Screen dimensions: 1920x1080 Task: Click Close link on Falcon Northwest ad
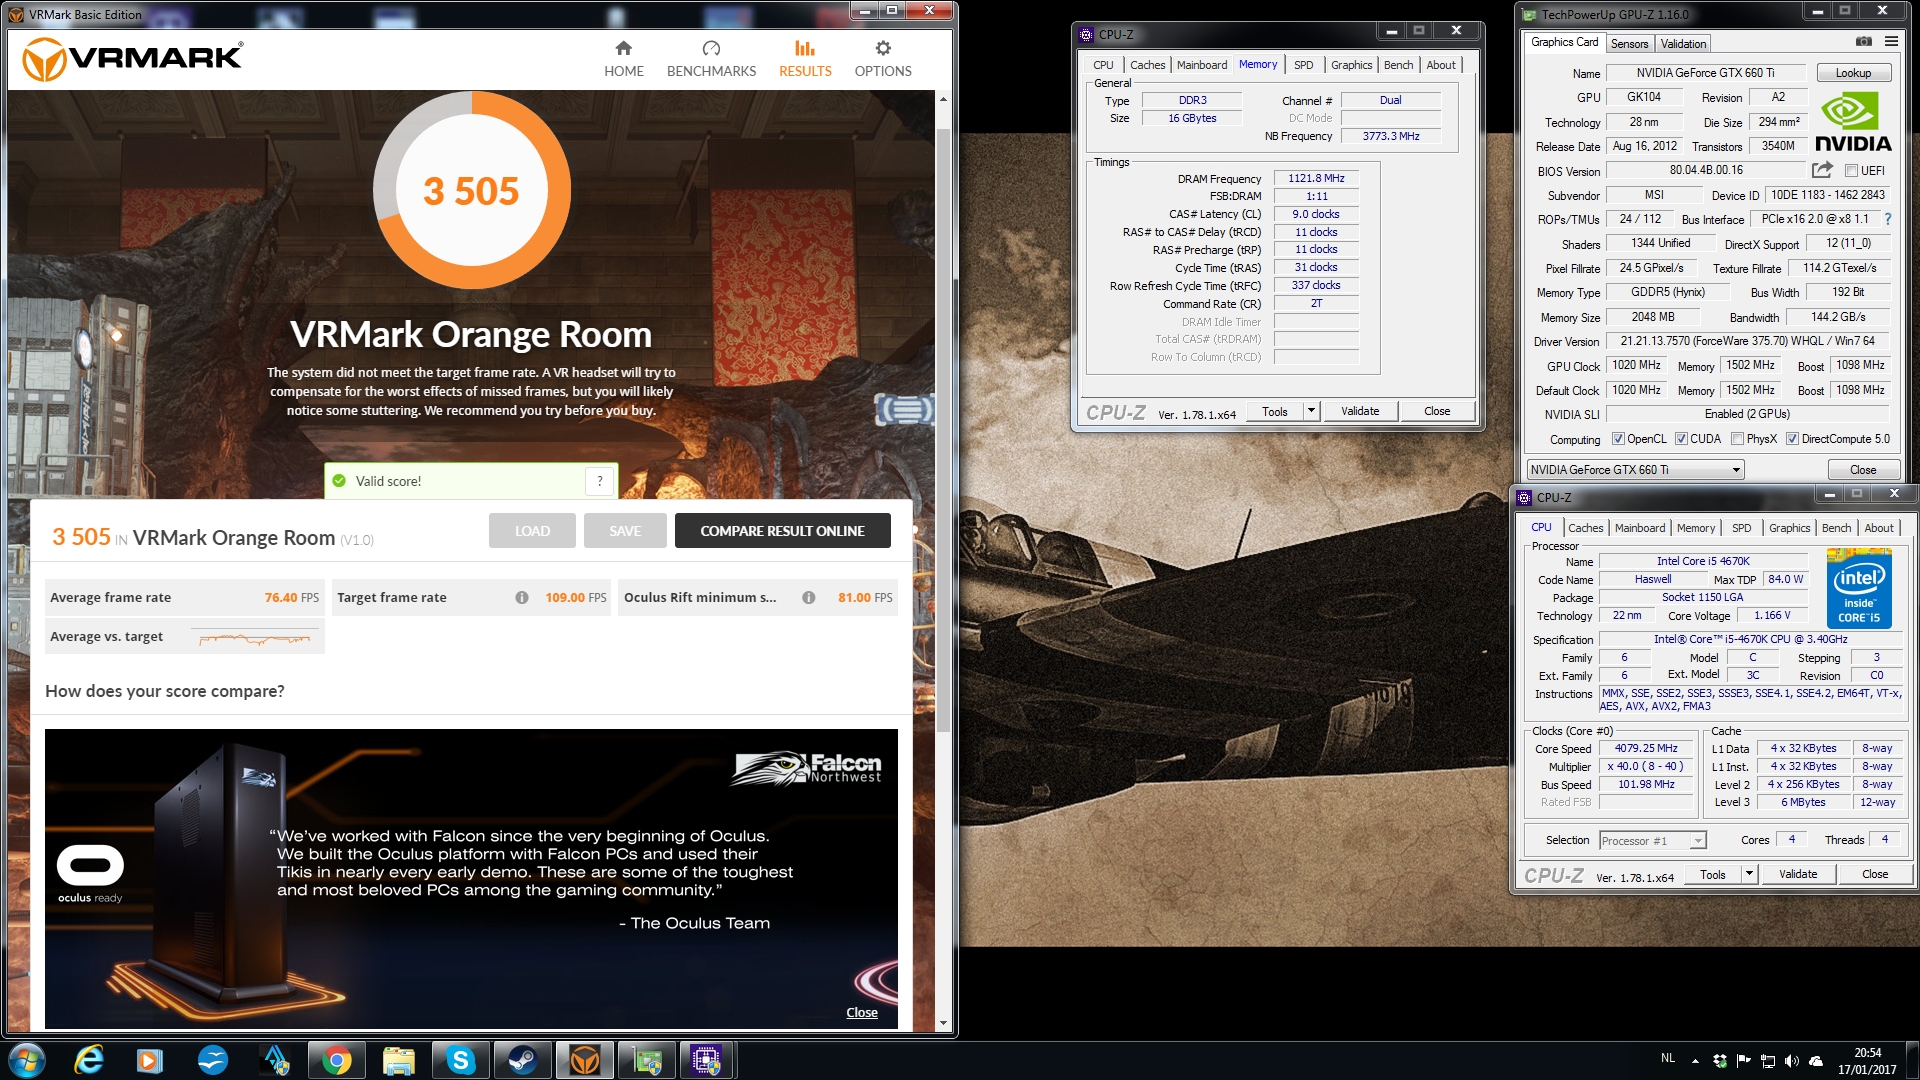(862, 1013)
